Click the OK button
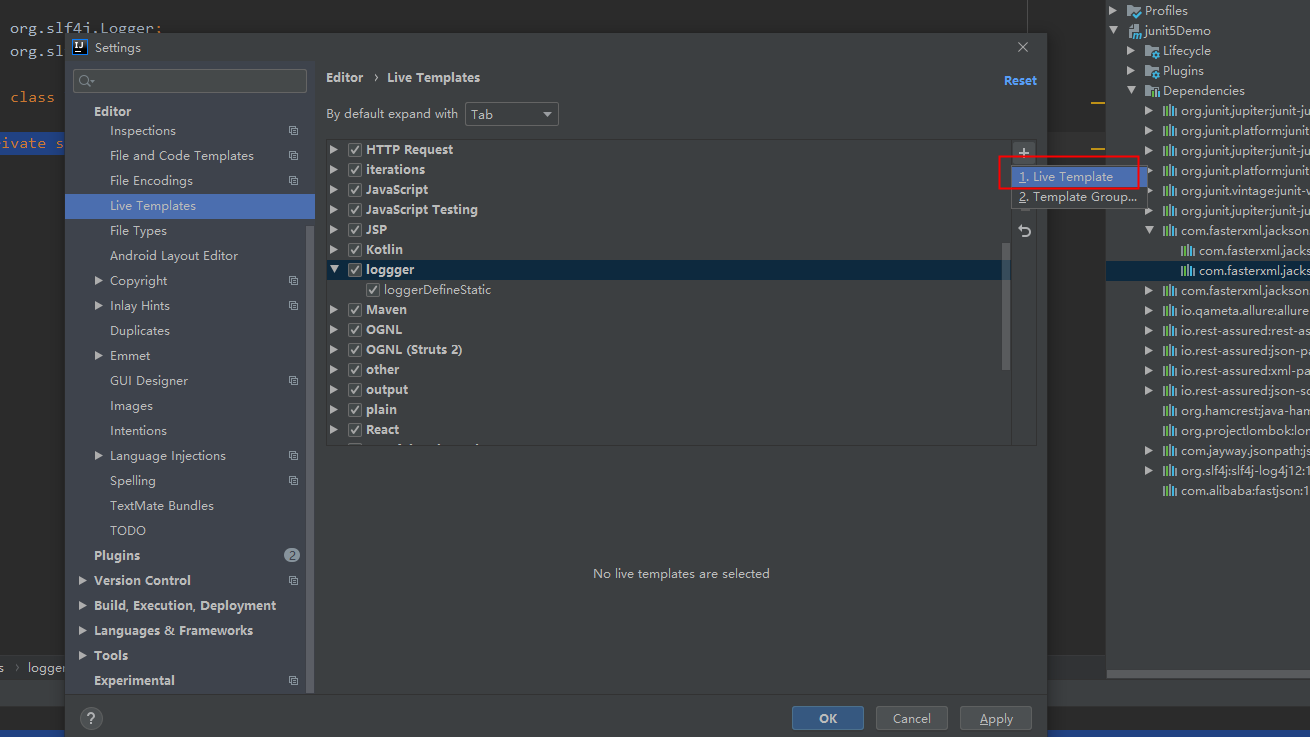The height and width of the screenshot is (737, 1310). pyautogui.click(x=828, y=718)
